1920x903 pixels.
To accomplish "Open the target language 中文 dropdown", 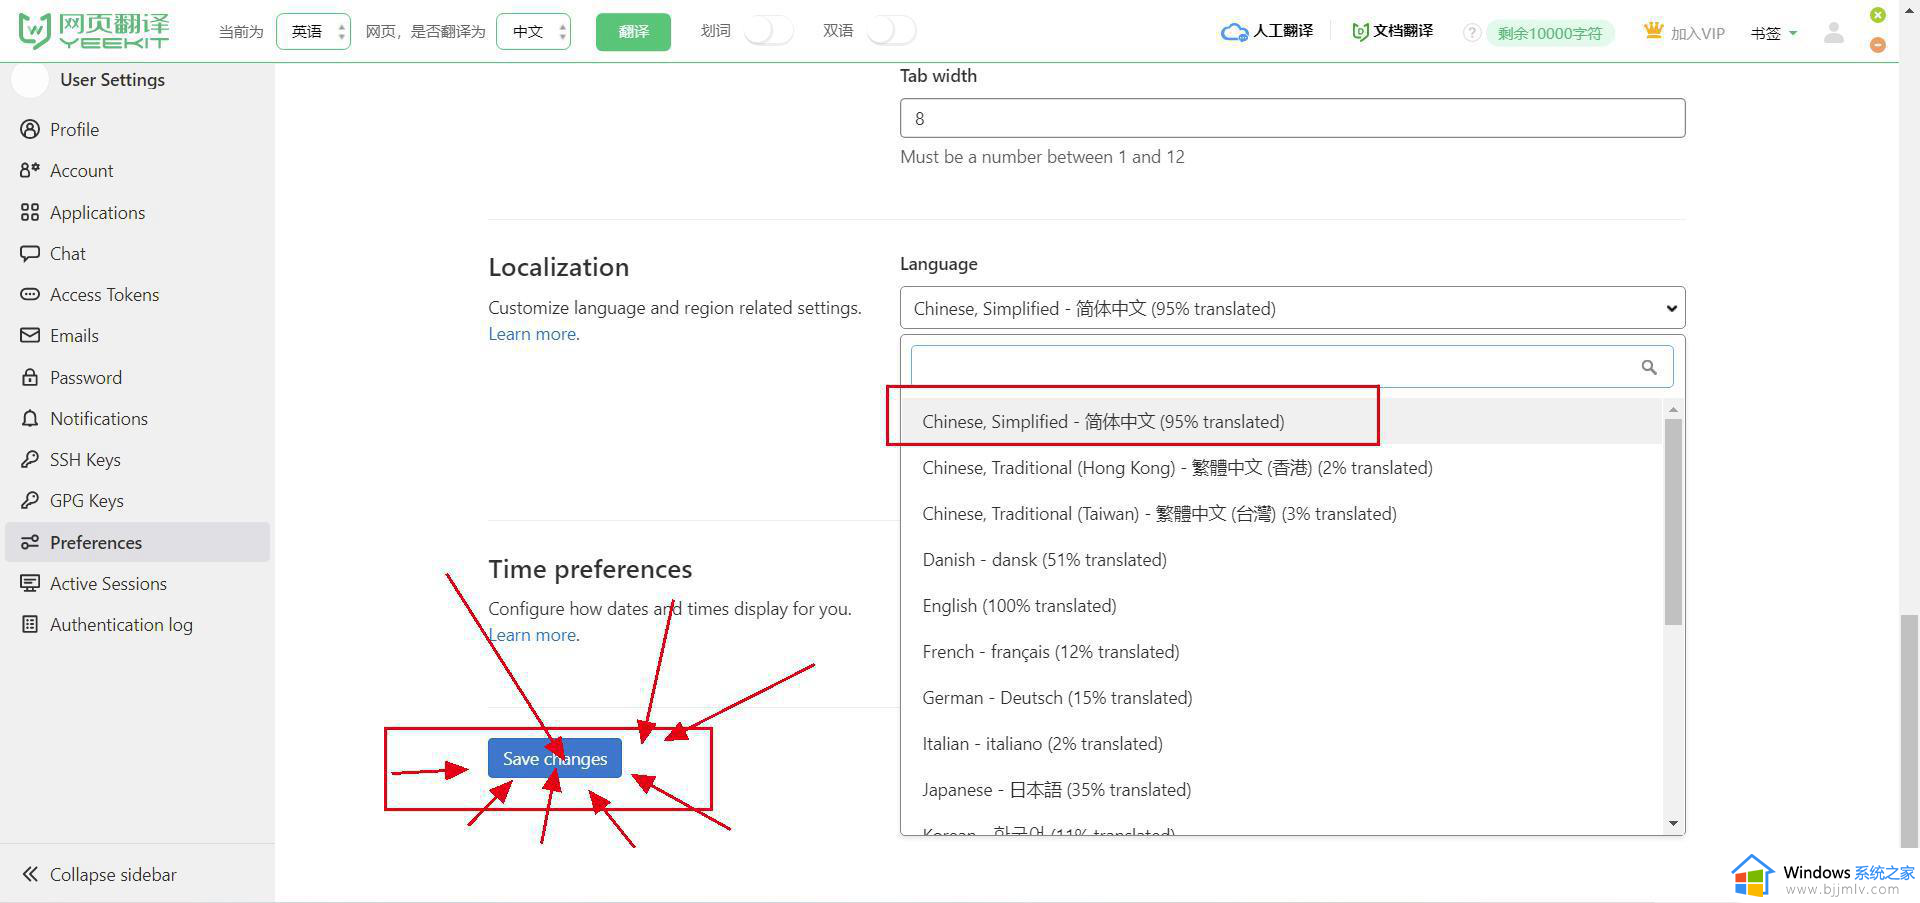I will [533, 32].
